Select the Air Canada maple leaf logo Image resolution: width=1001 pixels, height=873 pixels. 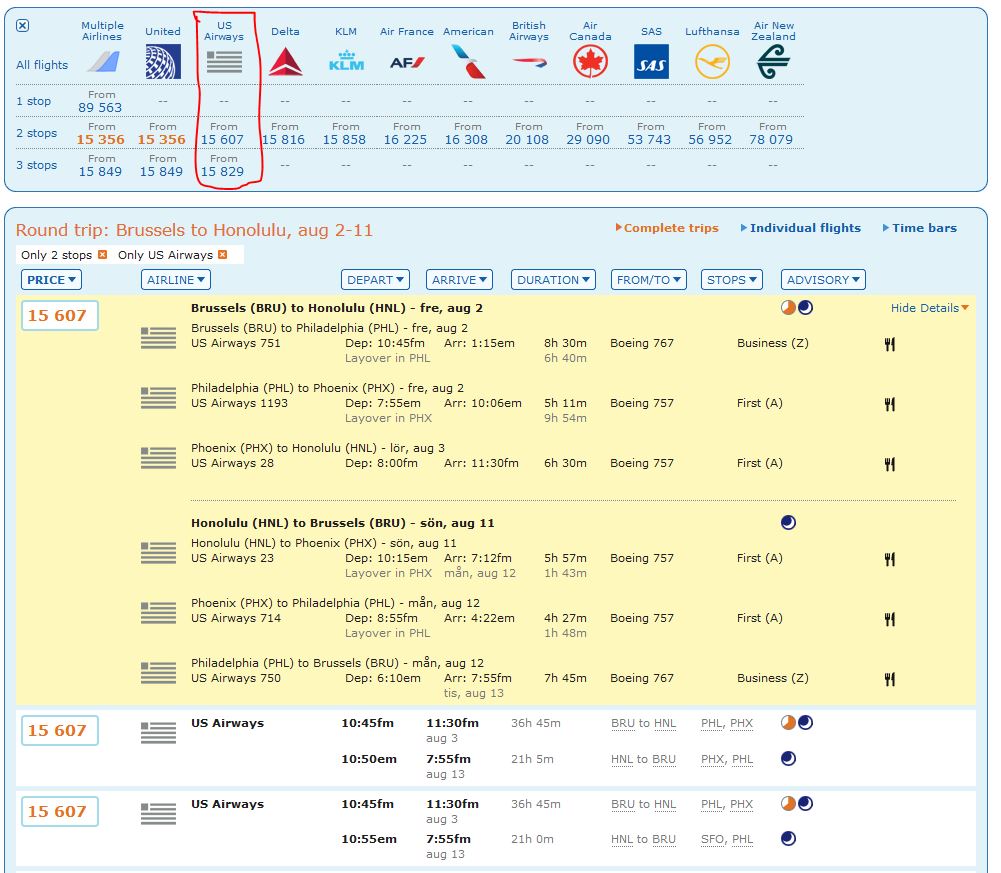[590, 62]
